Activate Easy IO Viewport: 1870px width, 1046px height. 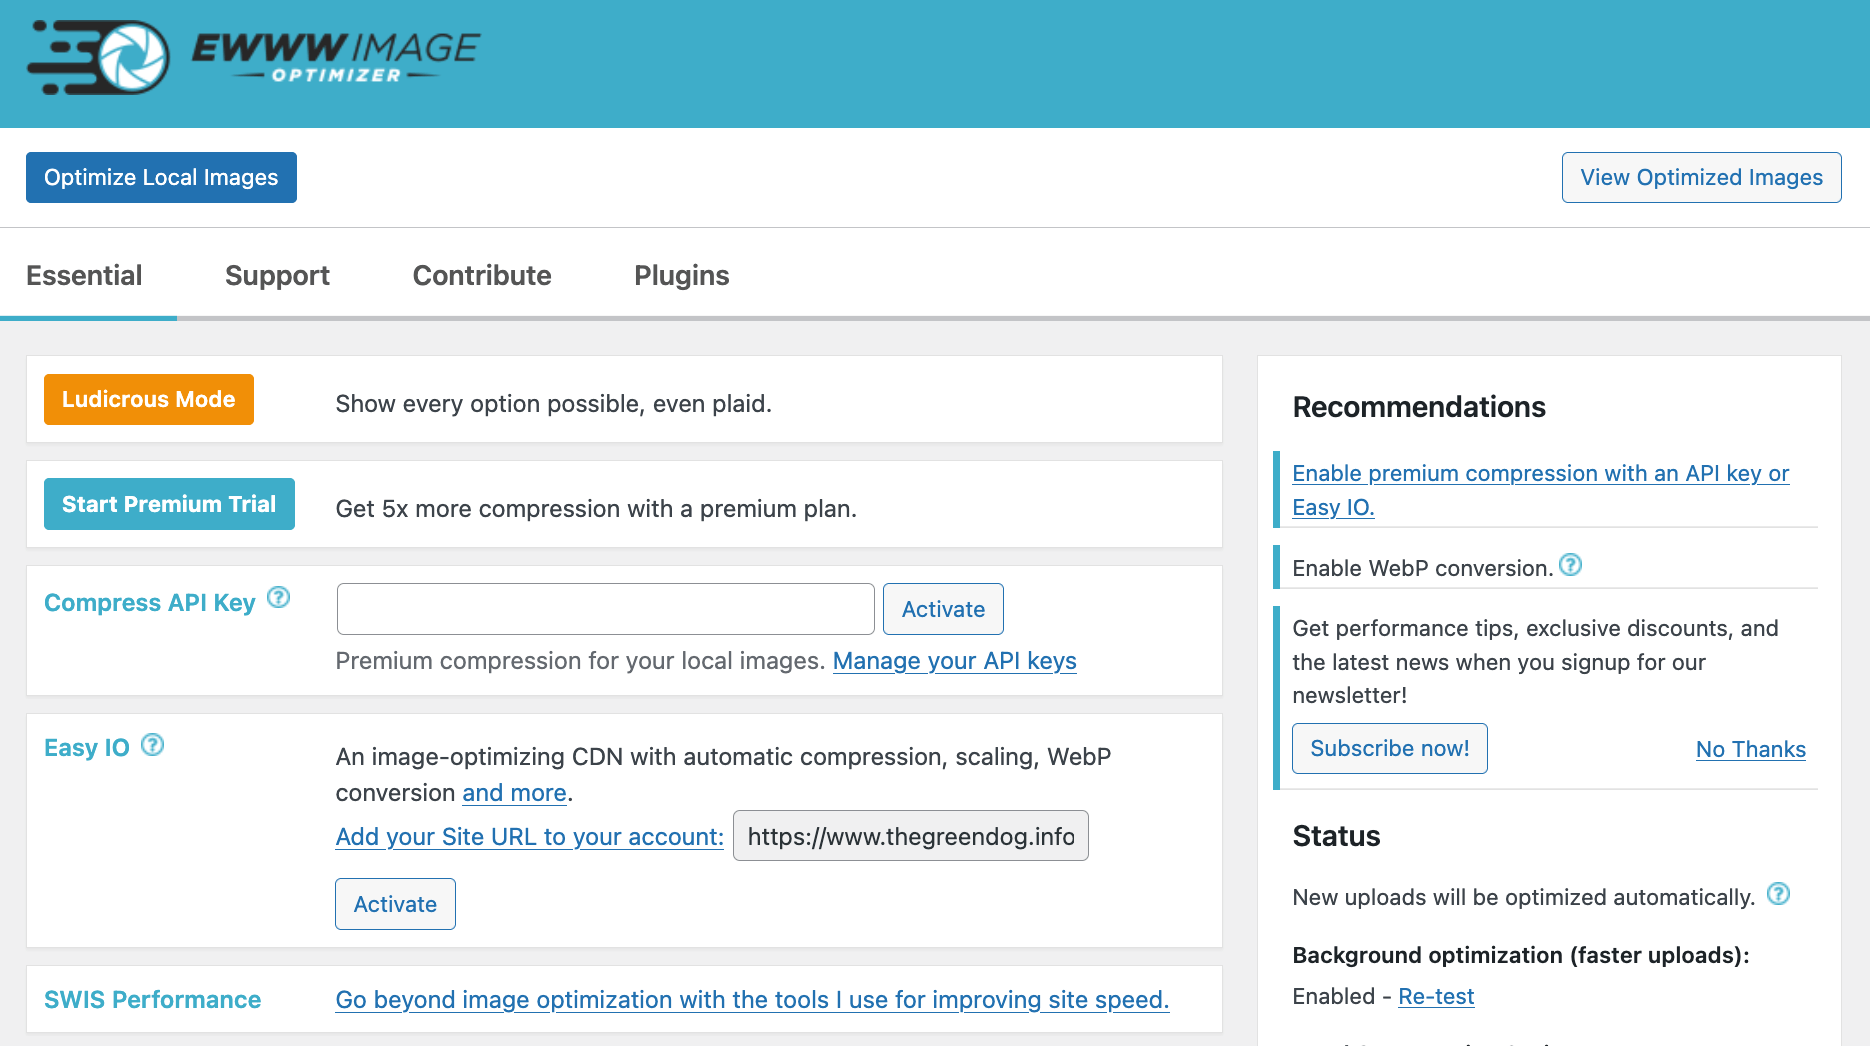tap(395, 904)
